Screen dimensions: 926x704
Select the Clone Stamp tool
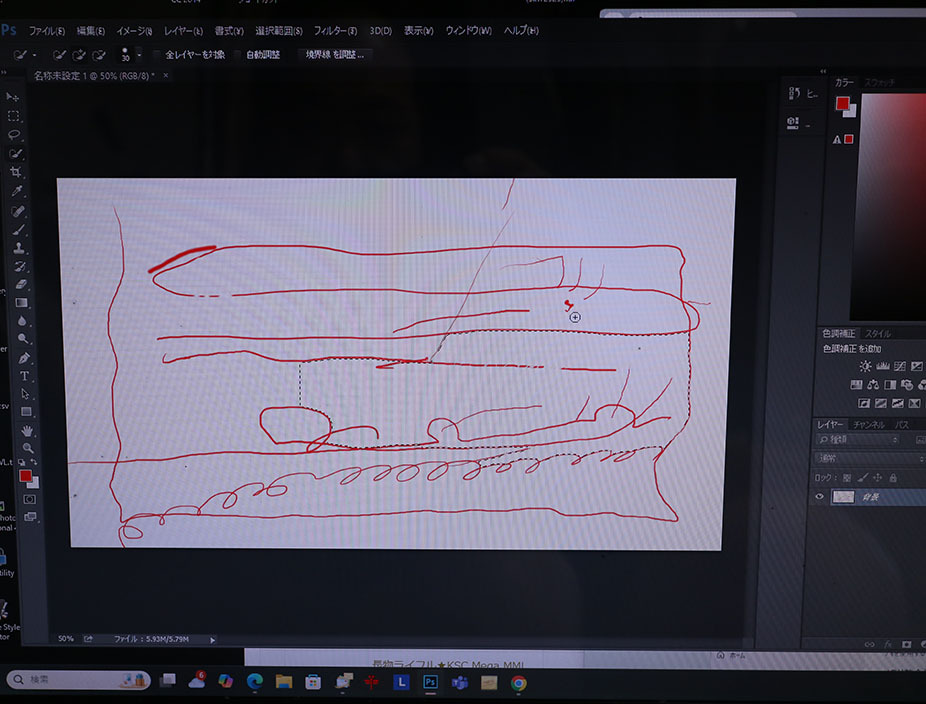[19, 248]
